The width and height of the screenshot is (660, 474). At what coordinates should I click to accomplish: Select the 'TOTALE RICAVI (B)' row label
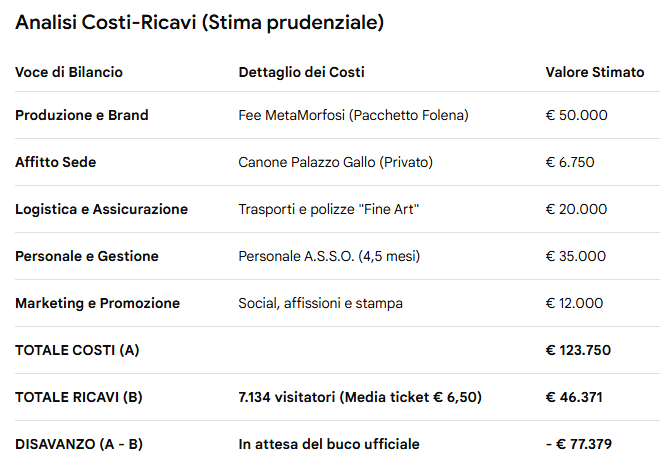pyautogui.click(x=79, y=397)
